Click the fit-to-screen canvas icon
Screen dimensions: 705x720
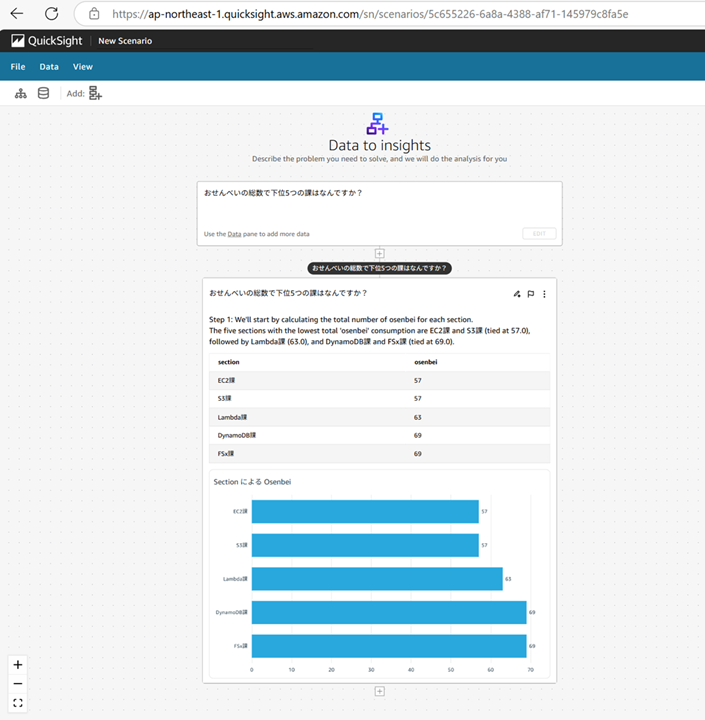(18, 703)
